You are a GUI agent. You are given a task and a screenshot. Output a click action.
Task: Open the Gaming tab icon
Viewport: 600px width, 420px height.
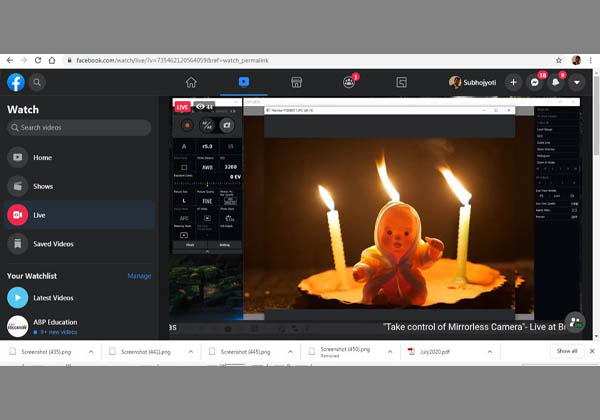401,82
